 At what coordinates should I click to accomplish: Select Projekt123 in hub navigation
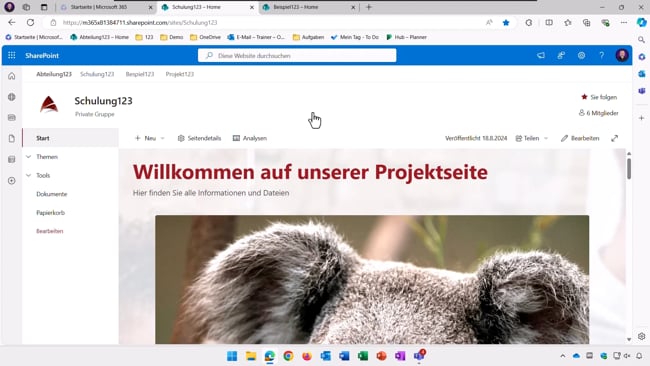pyautogui.click(x=179, y=74)
